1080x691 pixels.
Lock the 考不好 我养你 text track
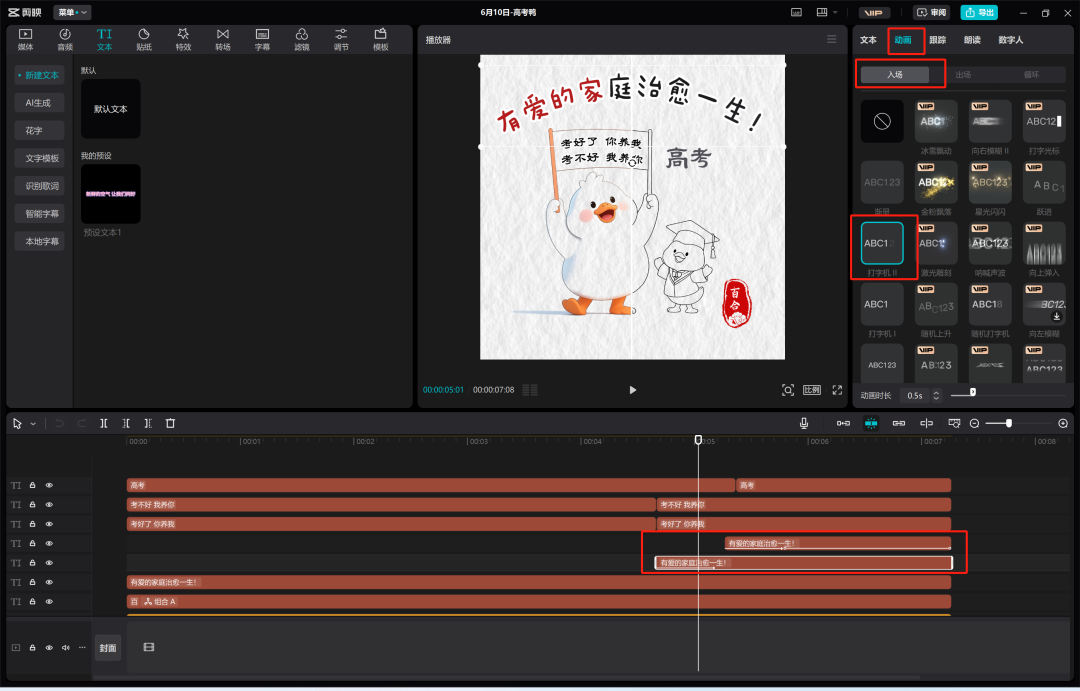pyautogui.click(x=32, y=505)
